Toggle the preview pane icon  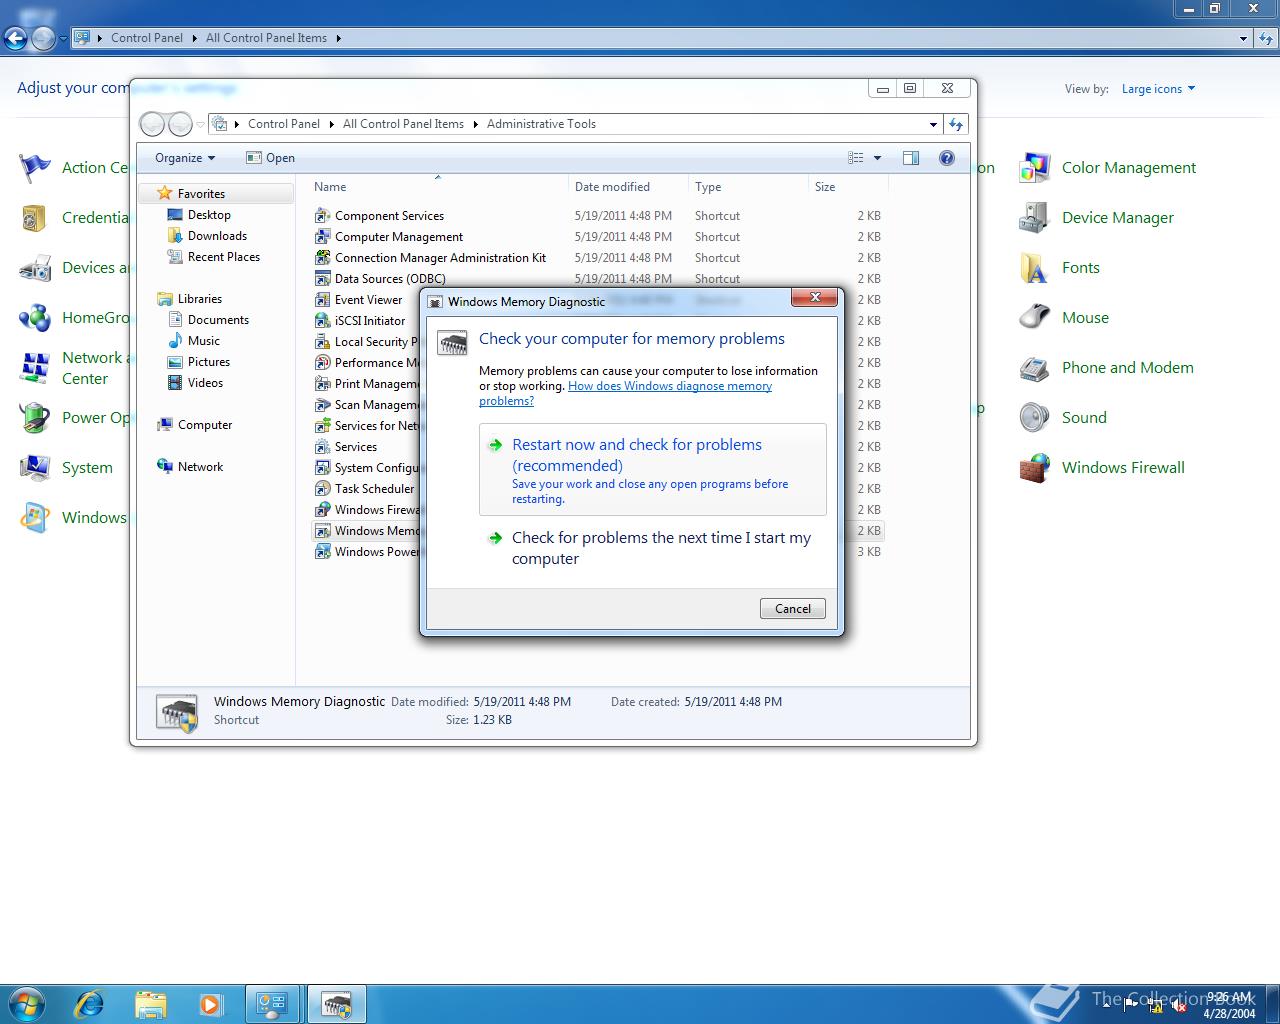910,158
